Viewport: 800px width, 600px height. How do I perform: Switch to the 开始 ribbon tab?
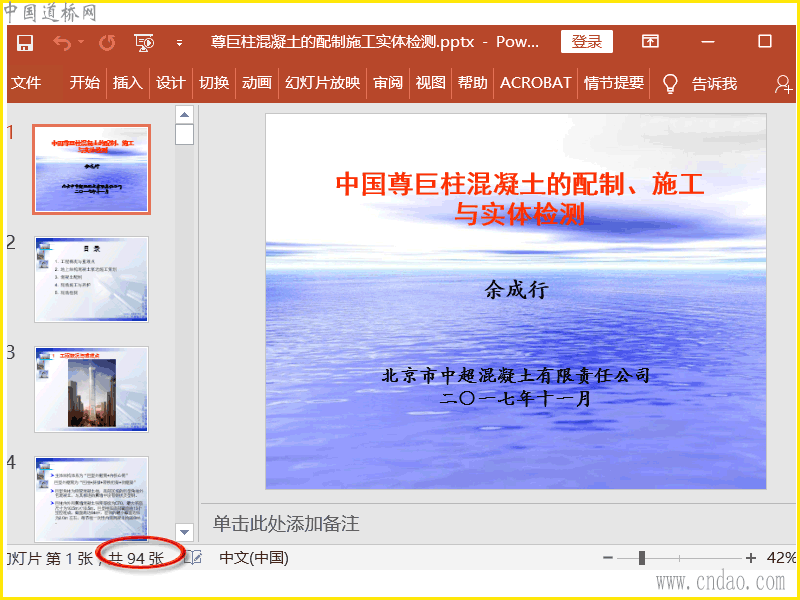(x=85, y=83)
